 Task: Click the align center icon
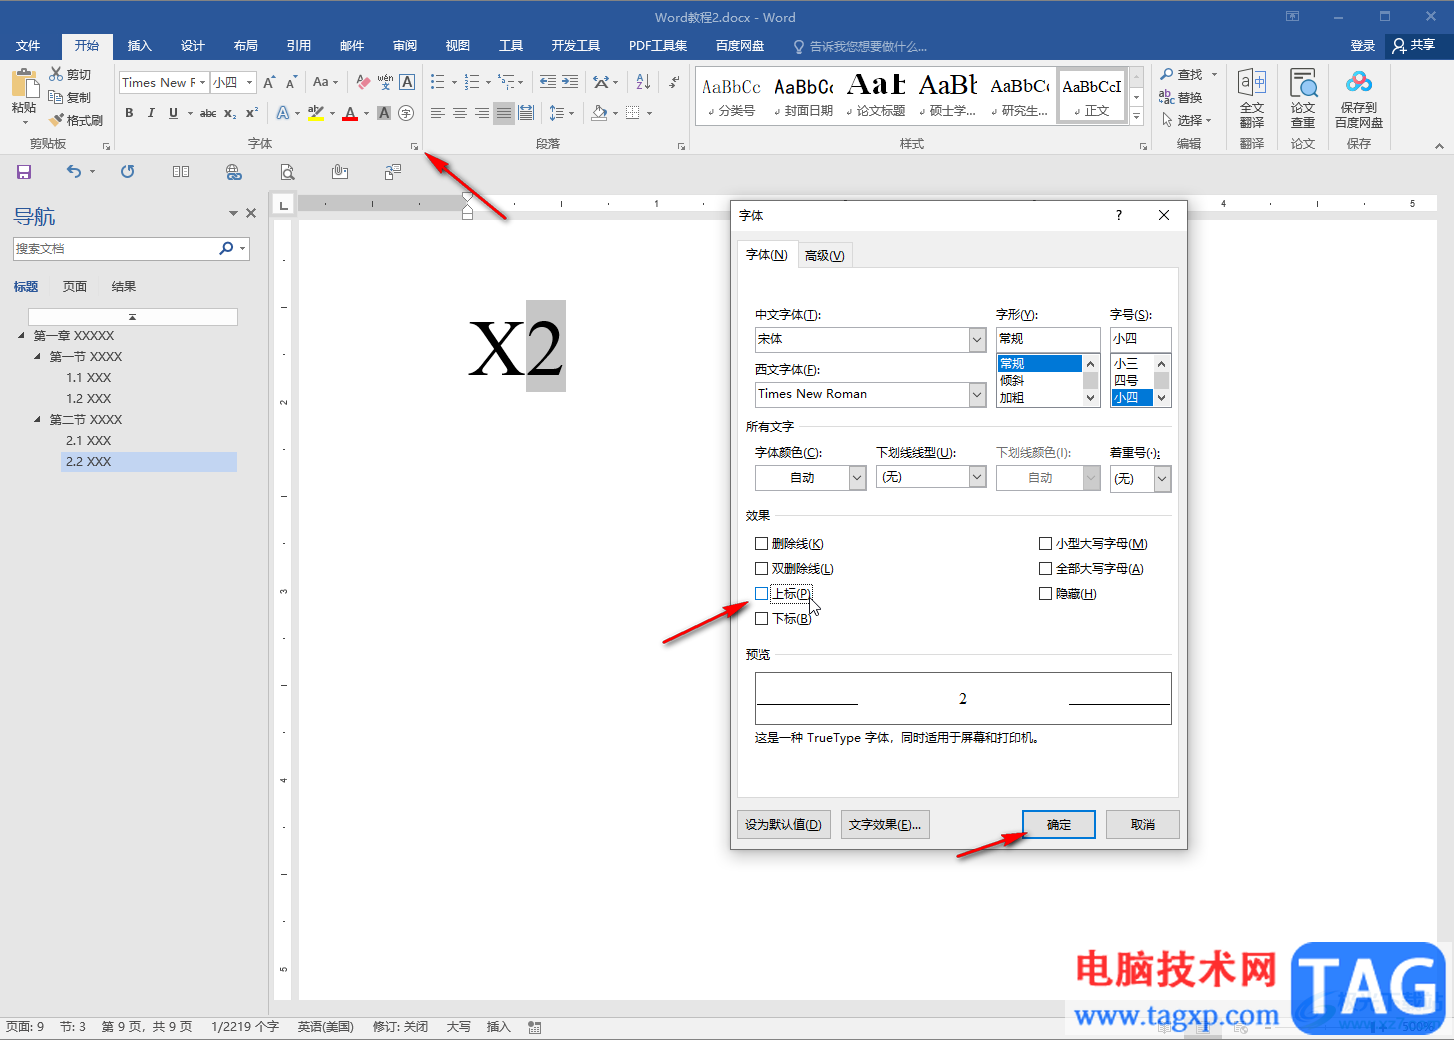pyautogui.click(x=460, y=113)
